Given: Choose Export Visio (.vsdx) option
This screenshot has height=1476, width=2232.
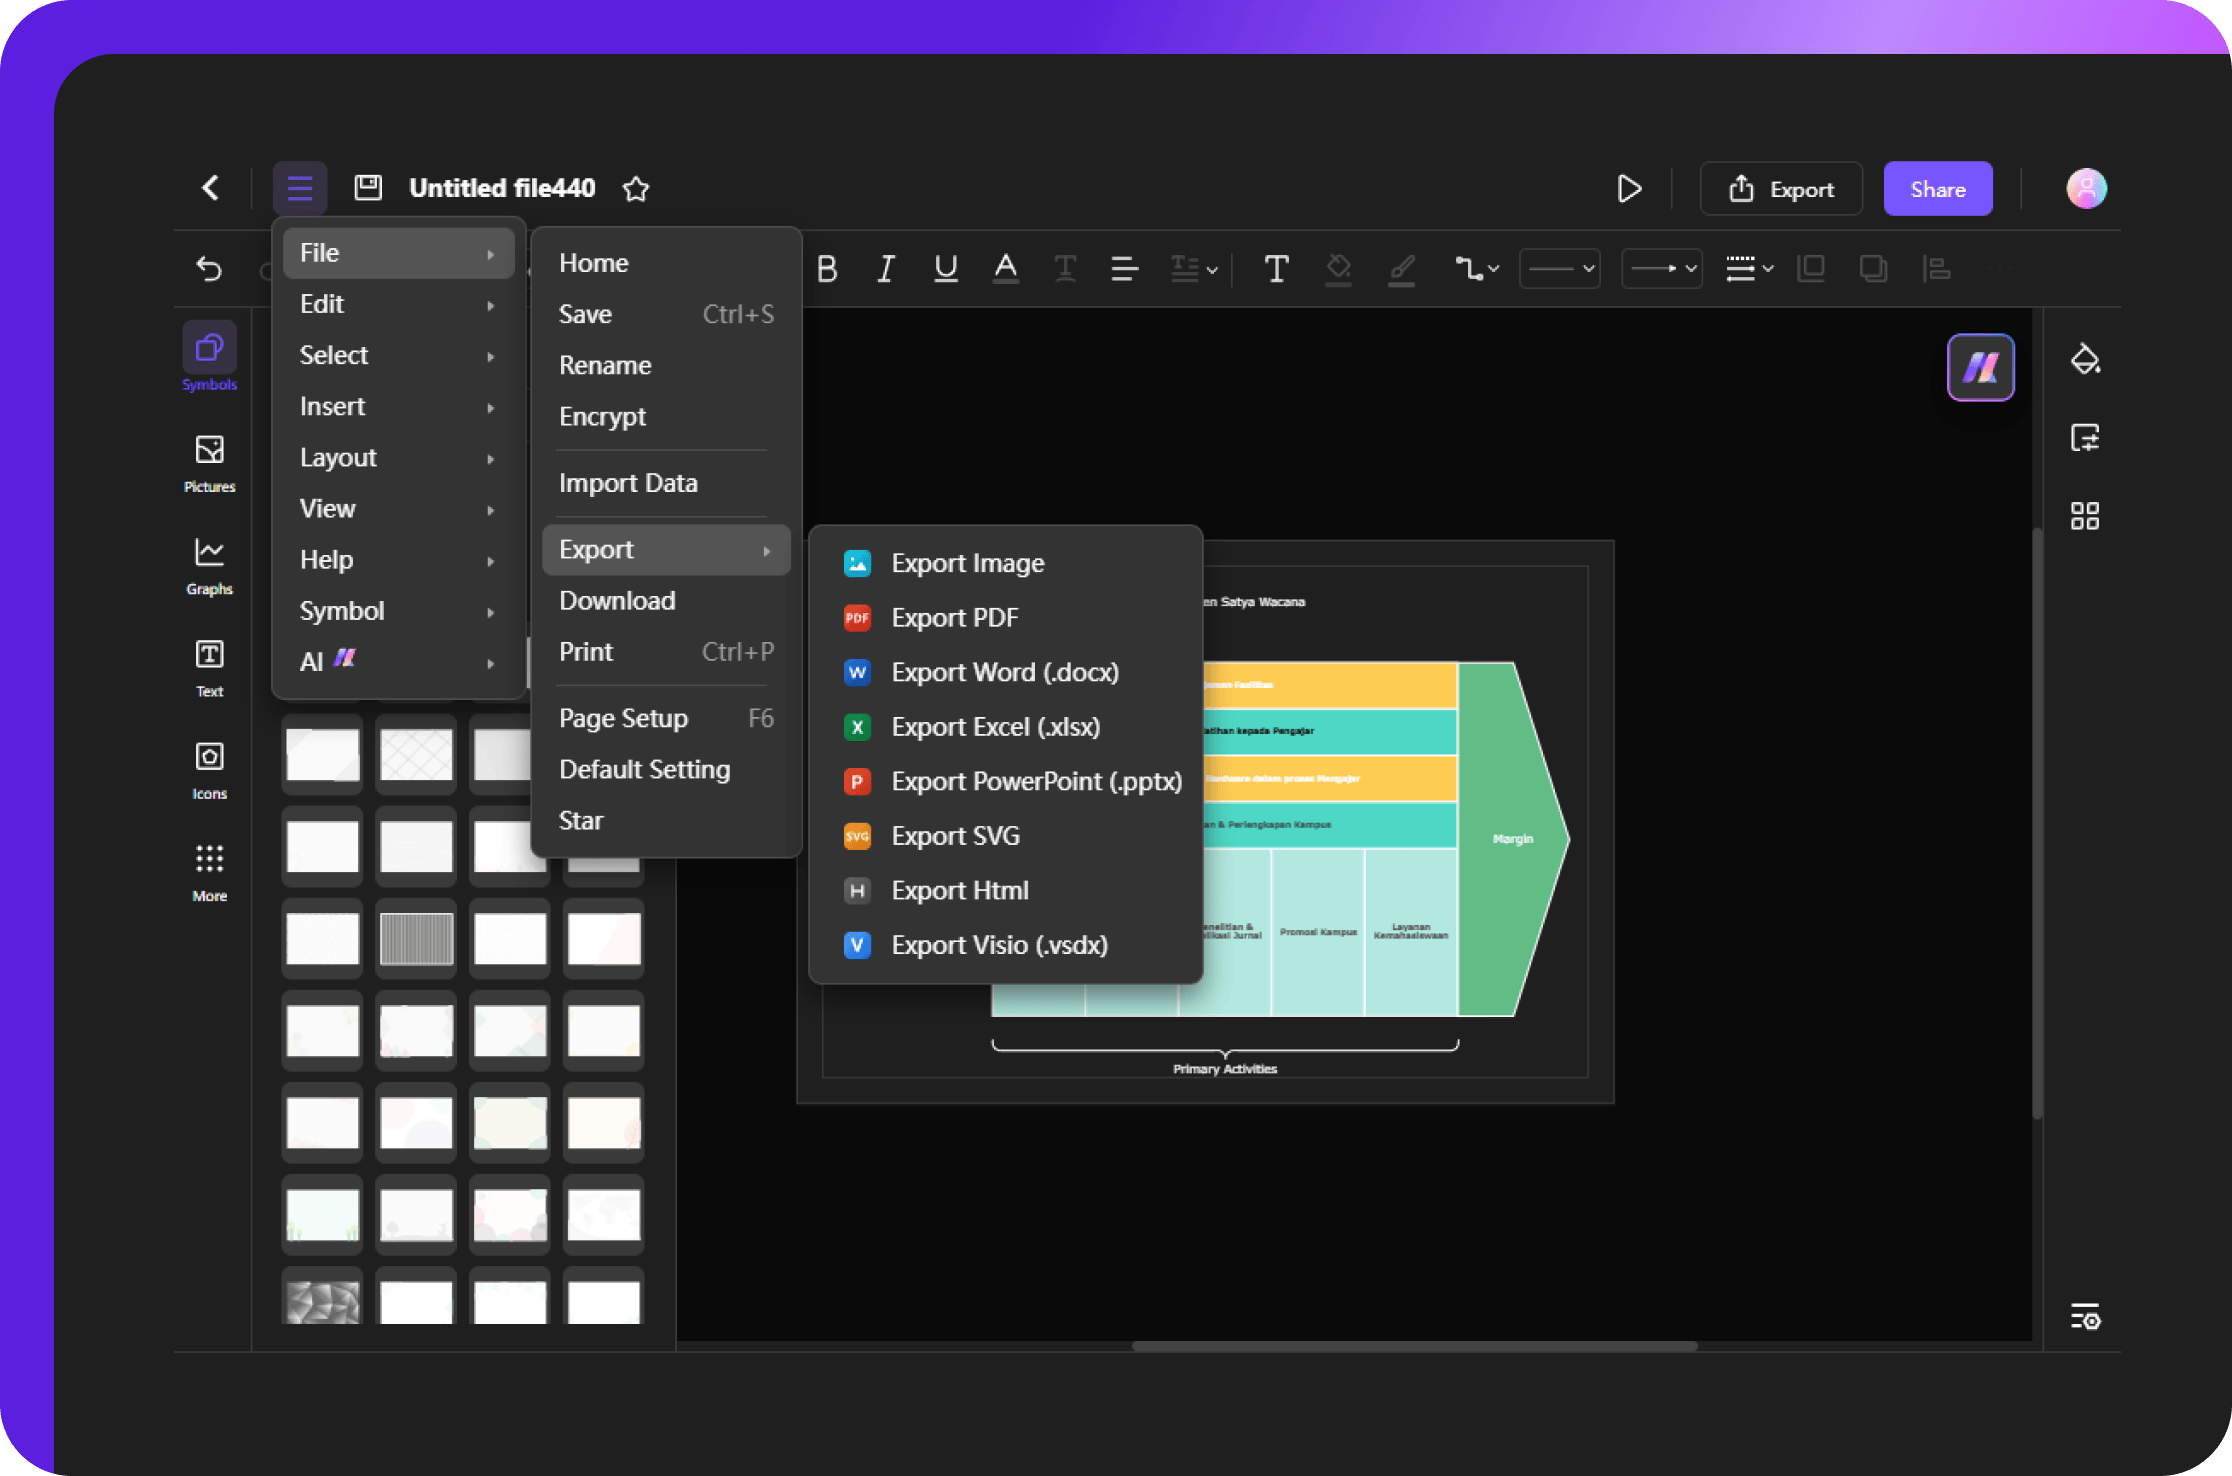Looking at the screenshot, I should 1006,945.
